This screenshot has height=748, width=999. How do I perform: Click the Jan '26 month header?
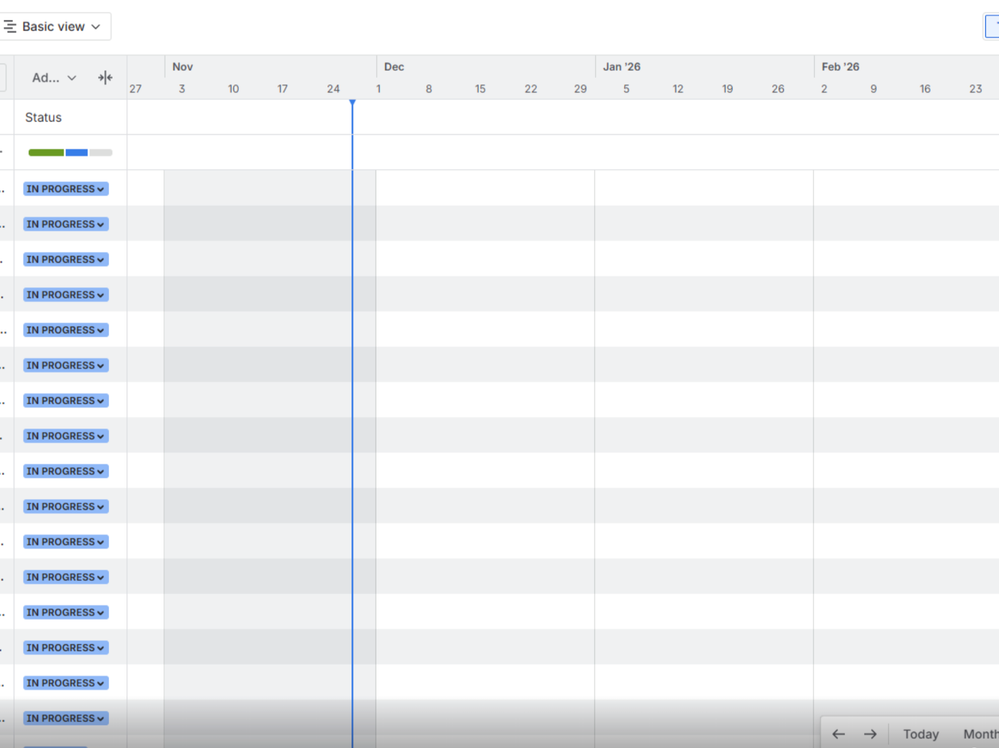point(621,67)
